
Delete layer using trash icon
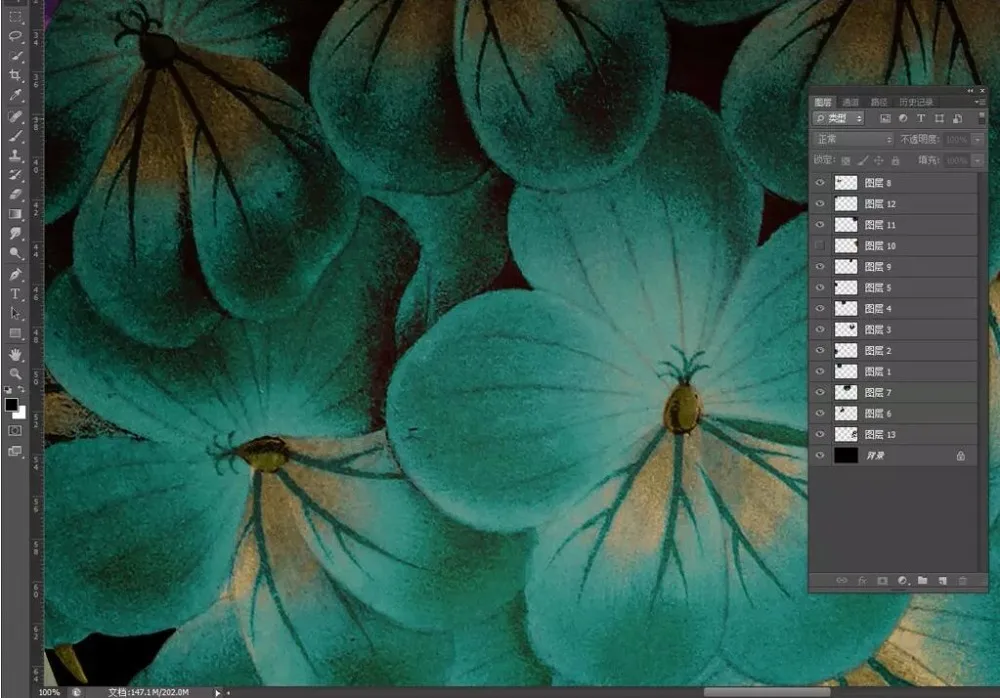tap(962, 581)
